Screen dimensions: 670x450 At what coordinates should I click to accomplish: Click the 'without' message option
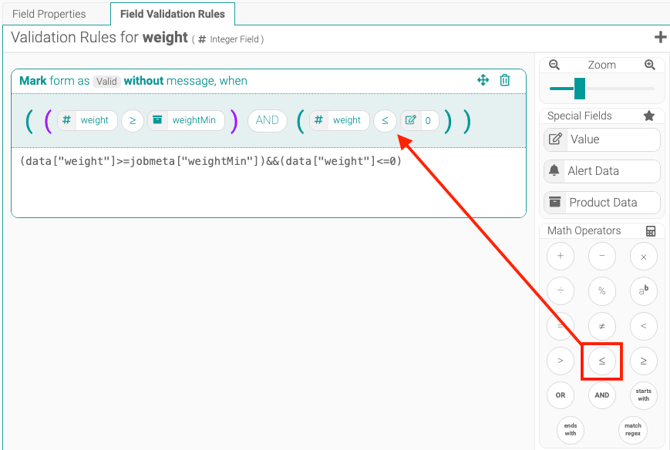click(144, 81)
